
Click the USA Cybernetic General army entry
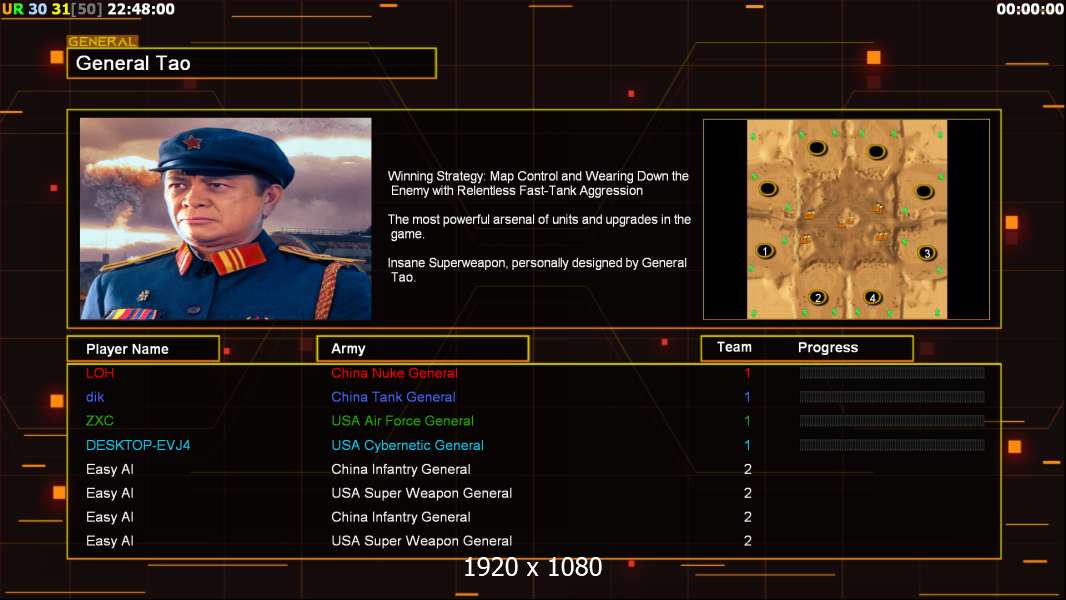pos(407,445)
